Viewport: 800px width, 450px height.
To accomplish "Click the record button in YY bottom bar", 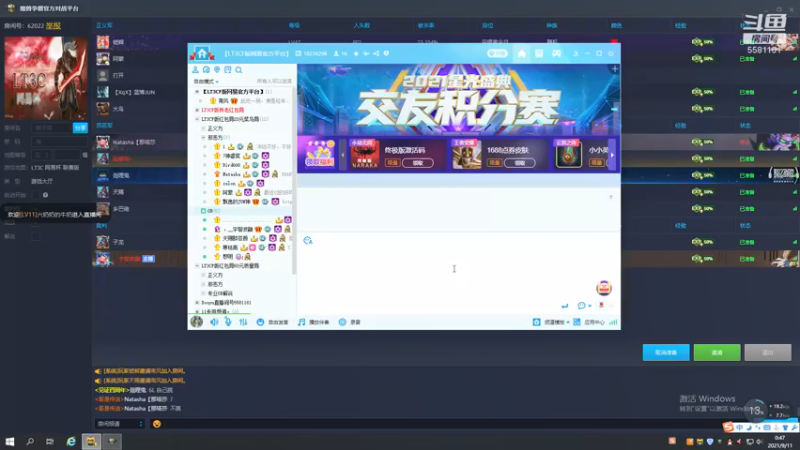I will click(x=350, y=322).
